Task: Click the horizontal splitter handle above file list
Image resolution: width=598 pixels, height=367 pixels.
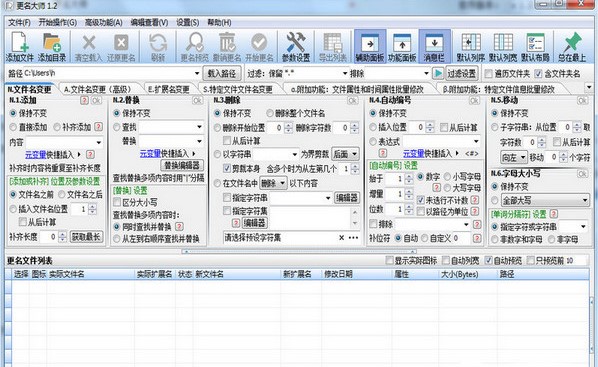Action: click(x=299, y=251)
